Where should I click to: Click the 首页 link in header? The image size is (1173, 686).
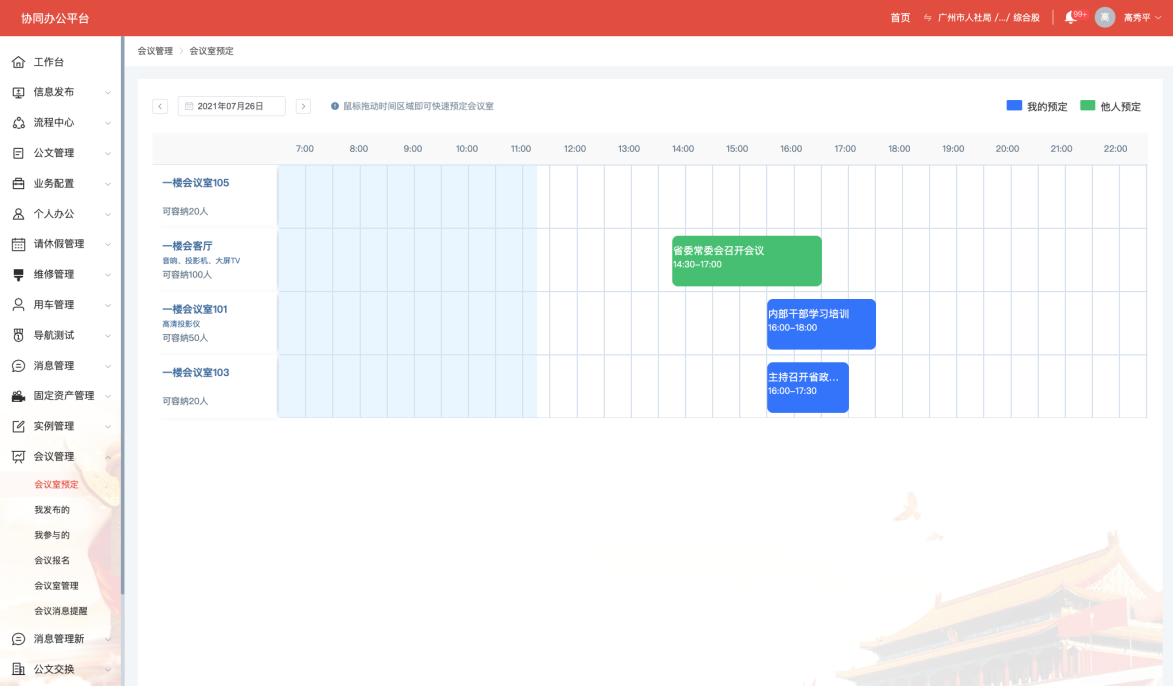pyautogui.click(x=900, y=18)
